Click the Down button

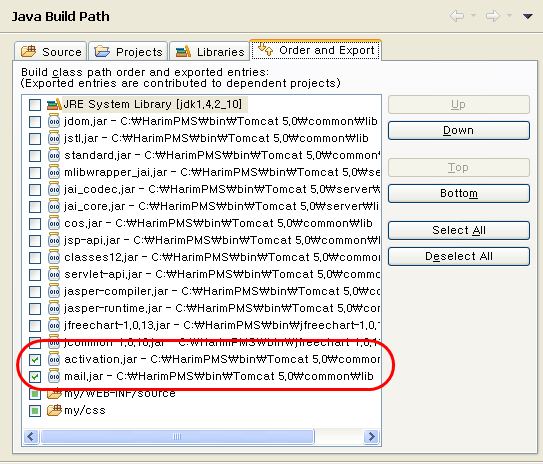click(459, 131)
